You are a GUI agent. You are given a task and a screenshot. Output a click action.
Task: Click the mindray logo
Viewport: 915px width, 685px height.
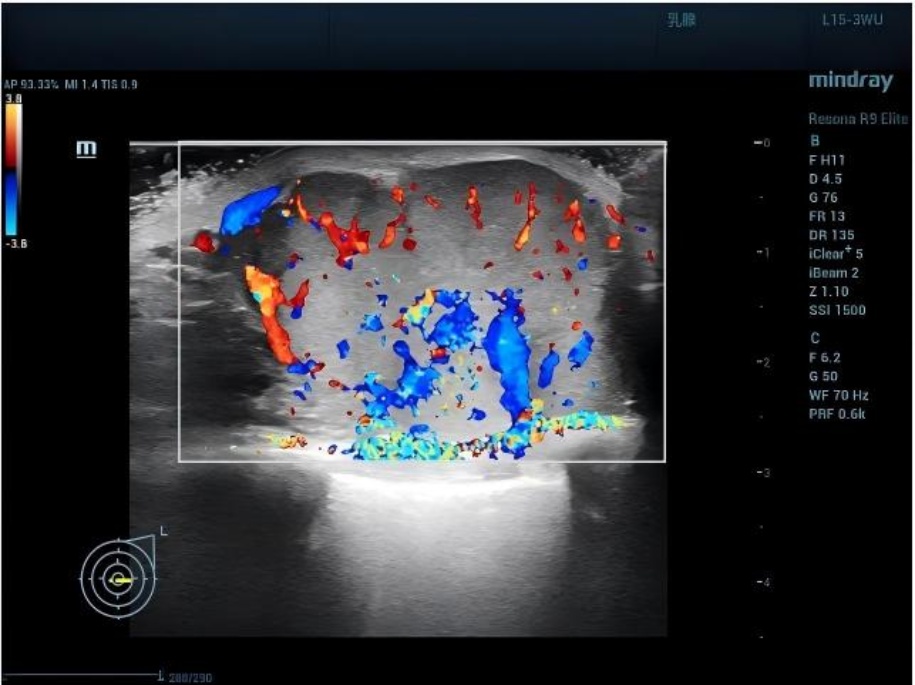click(x=850, y=81)
